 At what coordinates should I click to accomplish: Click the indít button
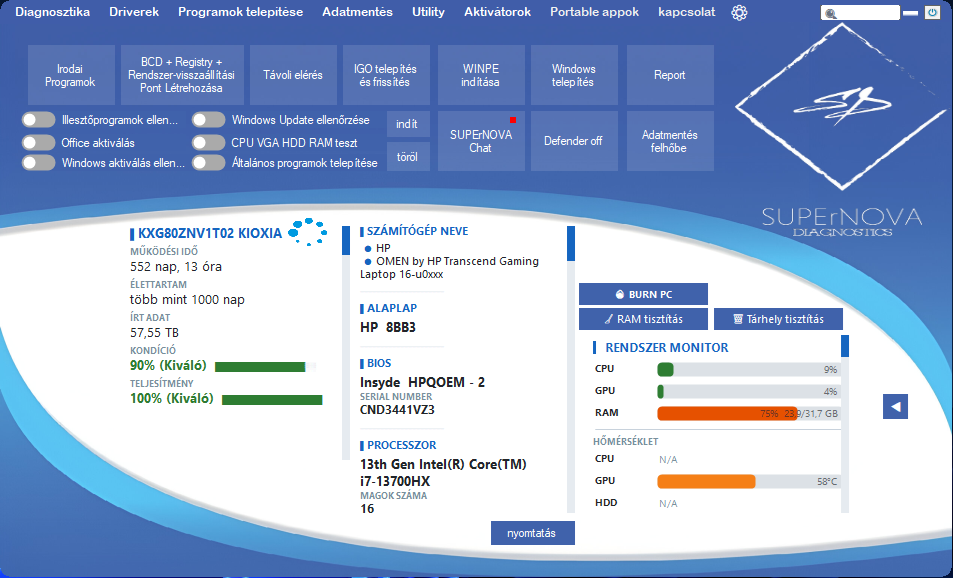tap(407, 124)
